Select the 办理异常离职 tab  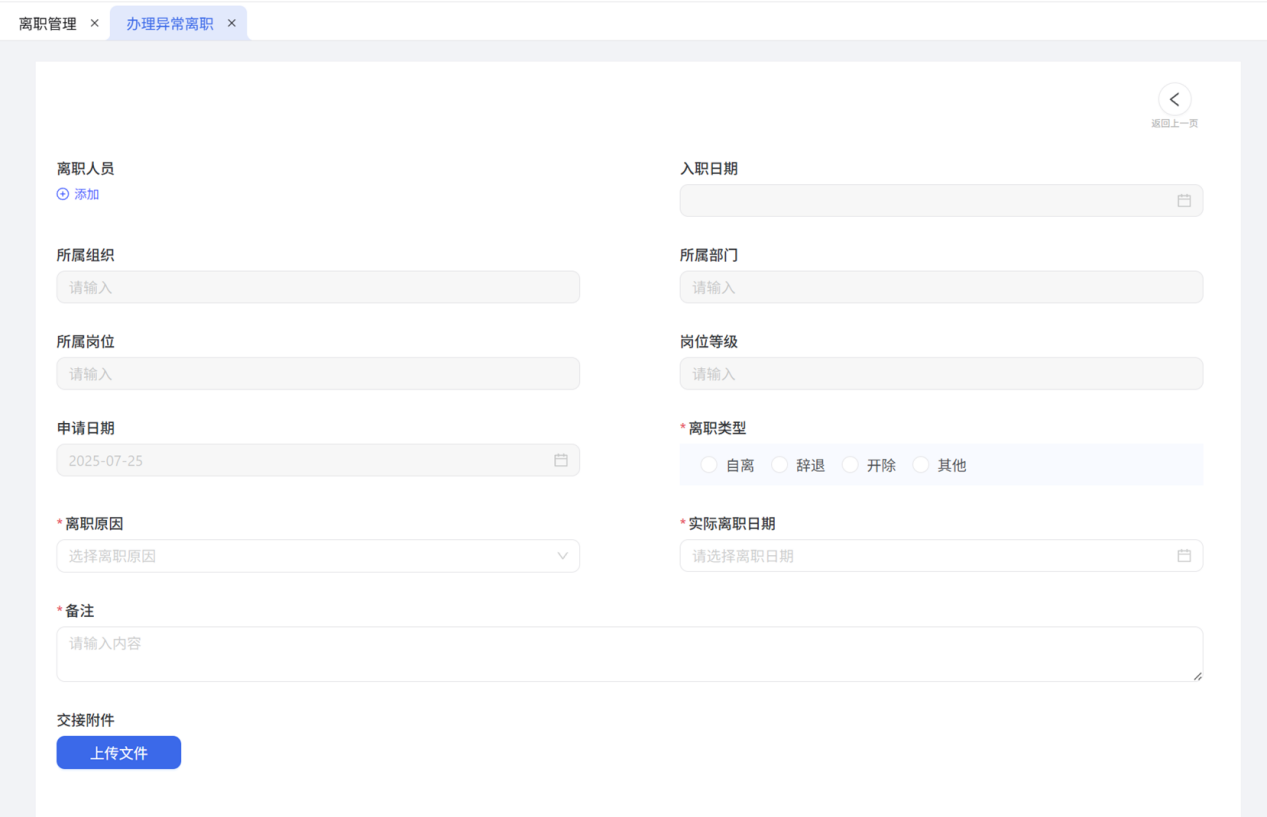169,23
